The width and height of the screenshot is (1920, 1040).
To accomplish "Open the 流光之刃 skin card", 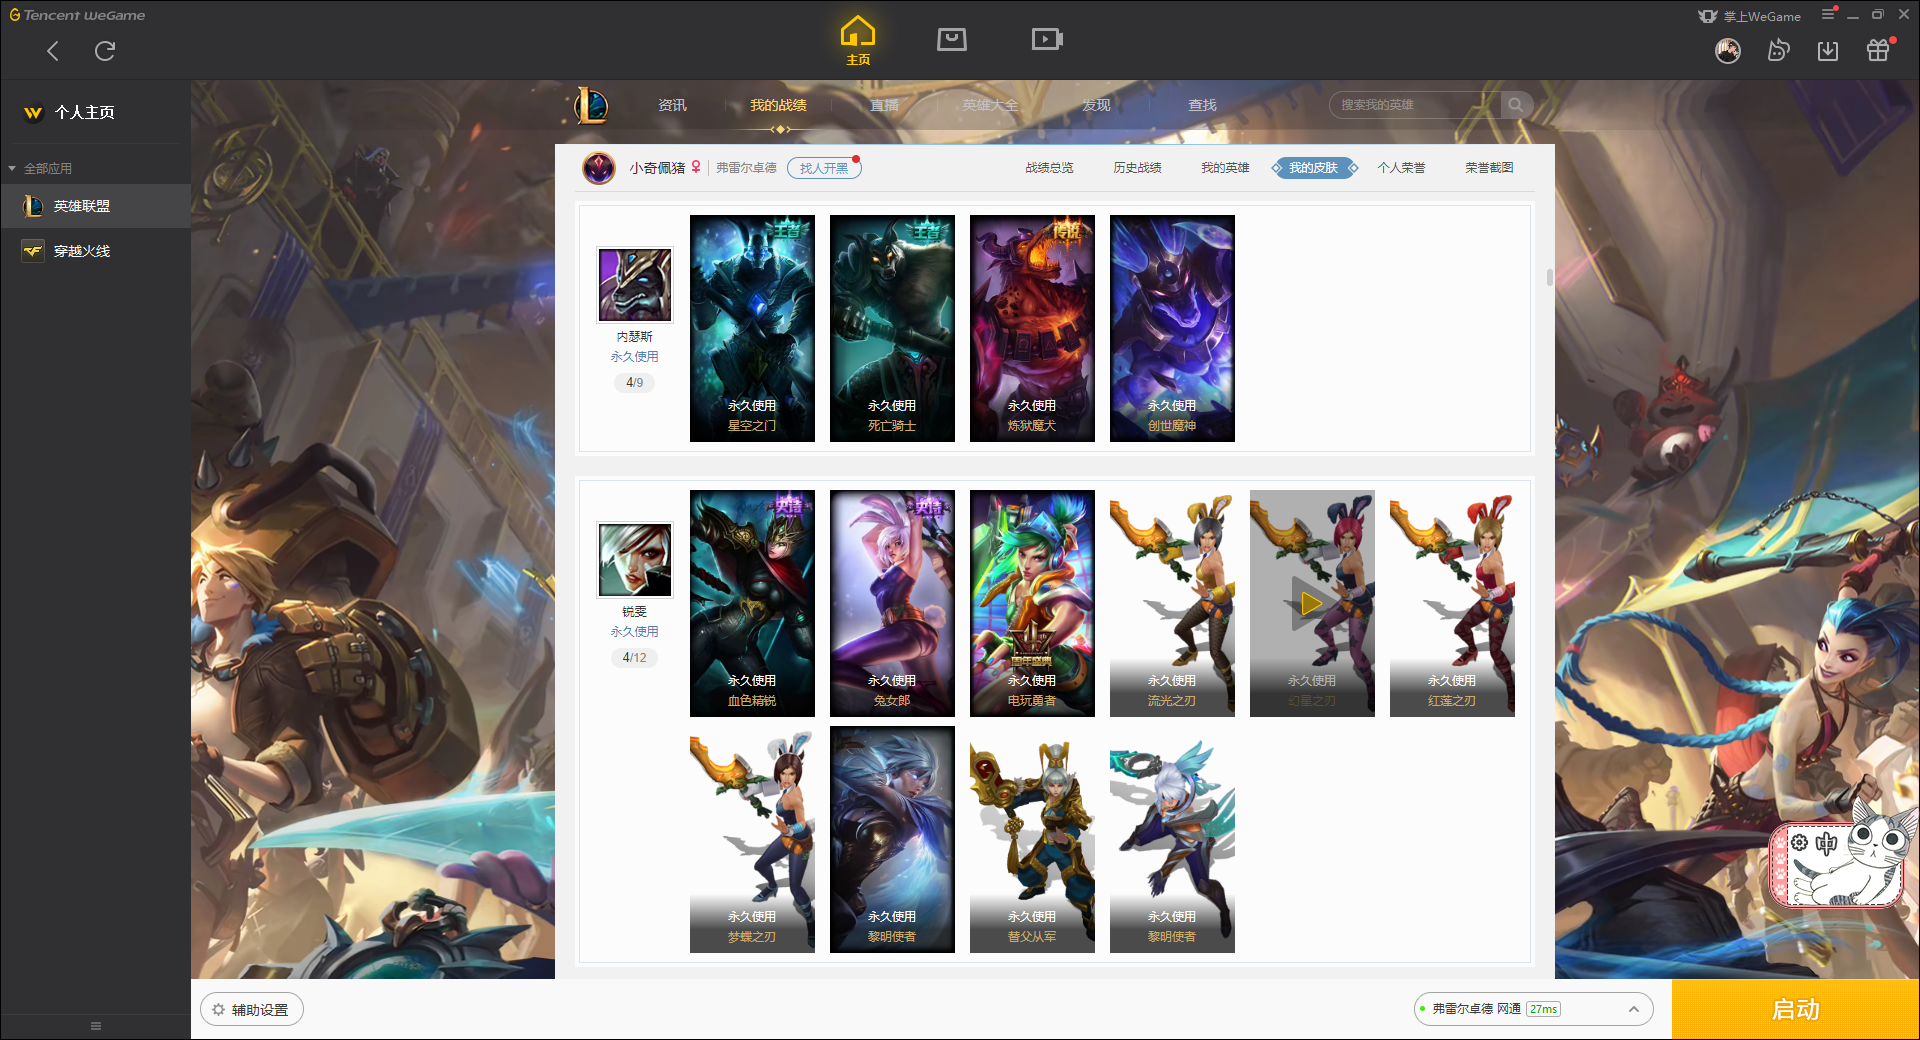I will (1172, 603).
